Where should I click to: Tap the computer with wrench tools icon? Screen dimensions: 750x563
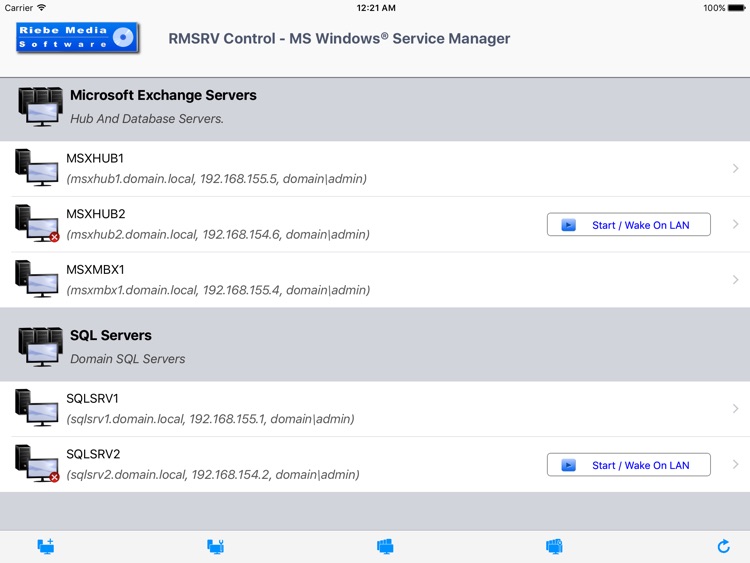[x=216, y=546]
